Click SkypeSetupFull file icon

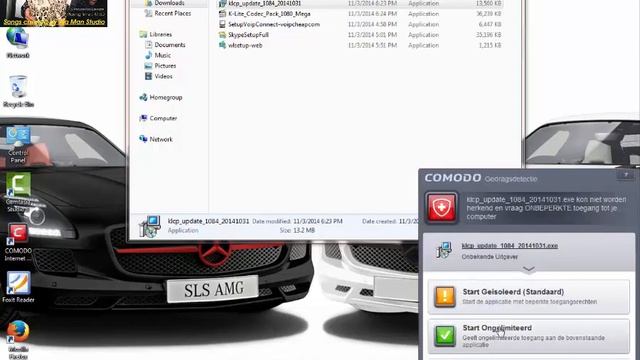[x=222, y=35]
